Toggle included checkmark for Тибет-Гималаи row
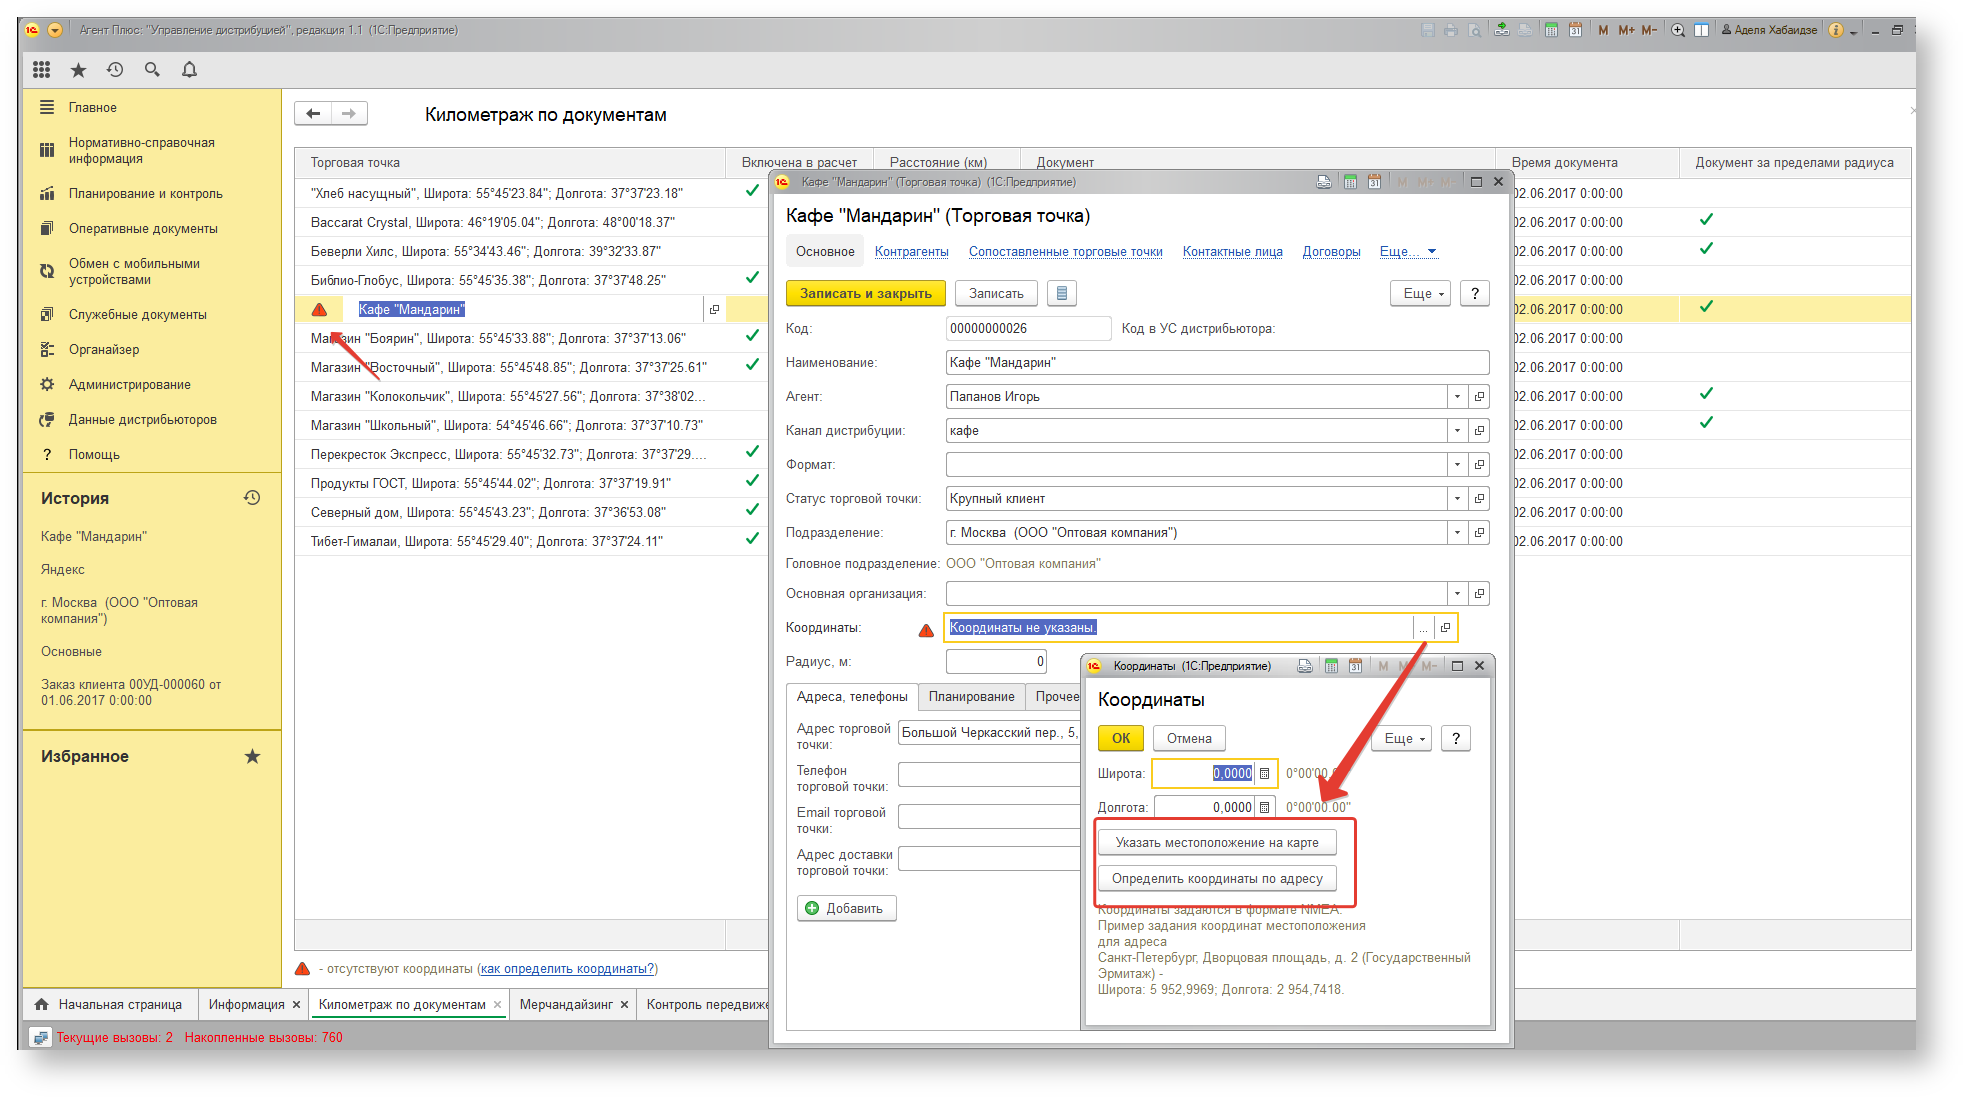This screenshot has width=1964, height=1098. click(752, 539)
